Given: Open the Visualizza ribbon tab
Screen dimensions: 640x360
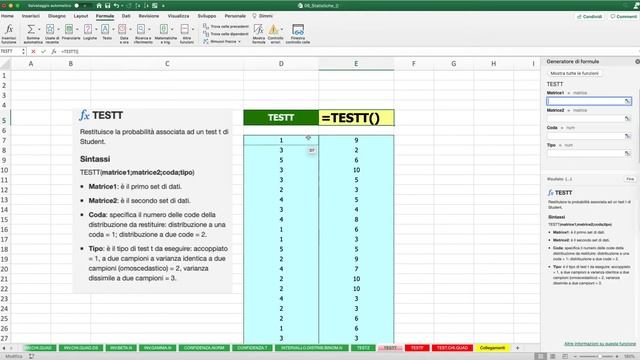Looking at the screenshot, I should click(178, 16).
